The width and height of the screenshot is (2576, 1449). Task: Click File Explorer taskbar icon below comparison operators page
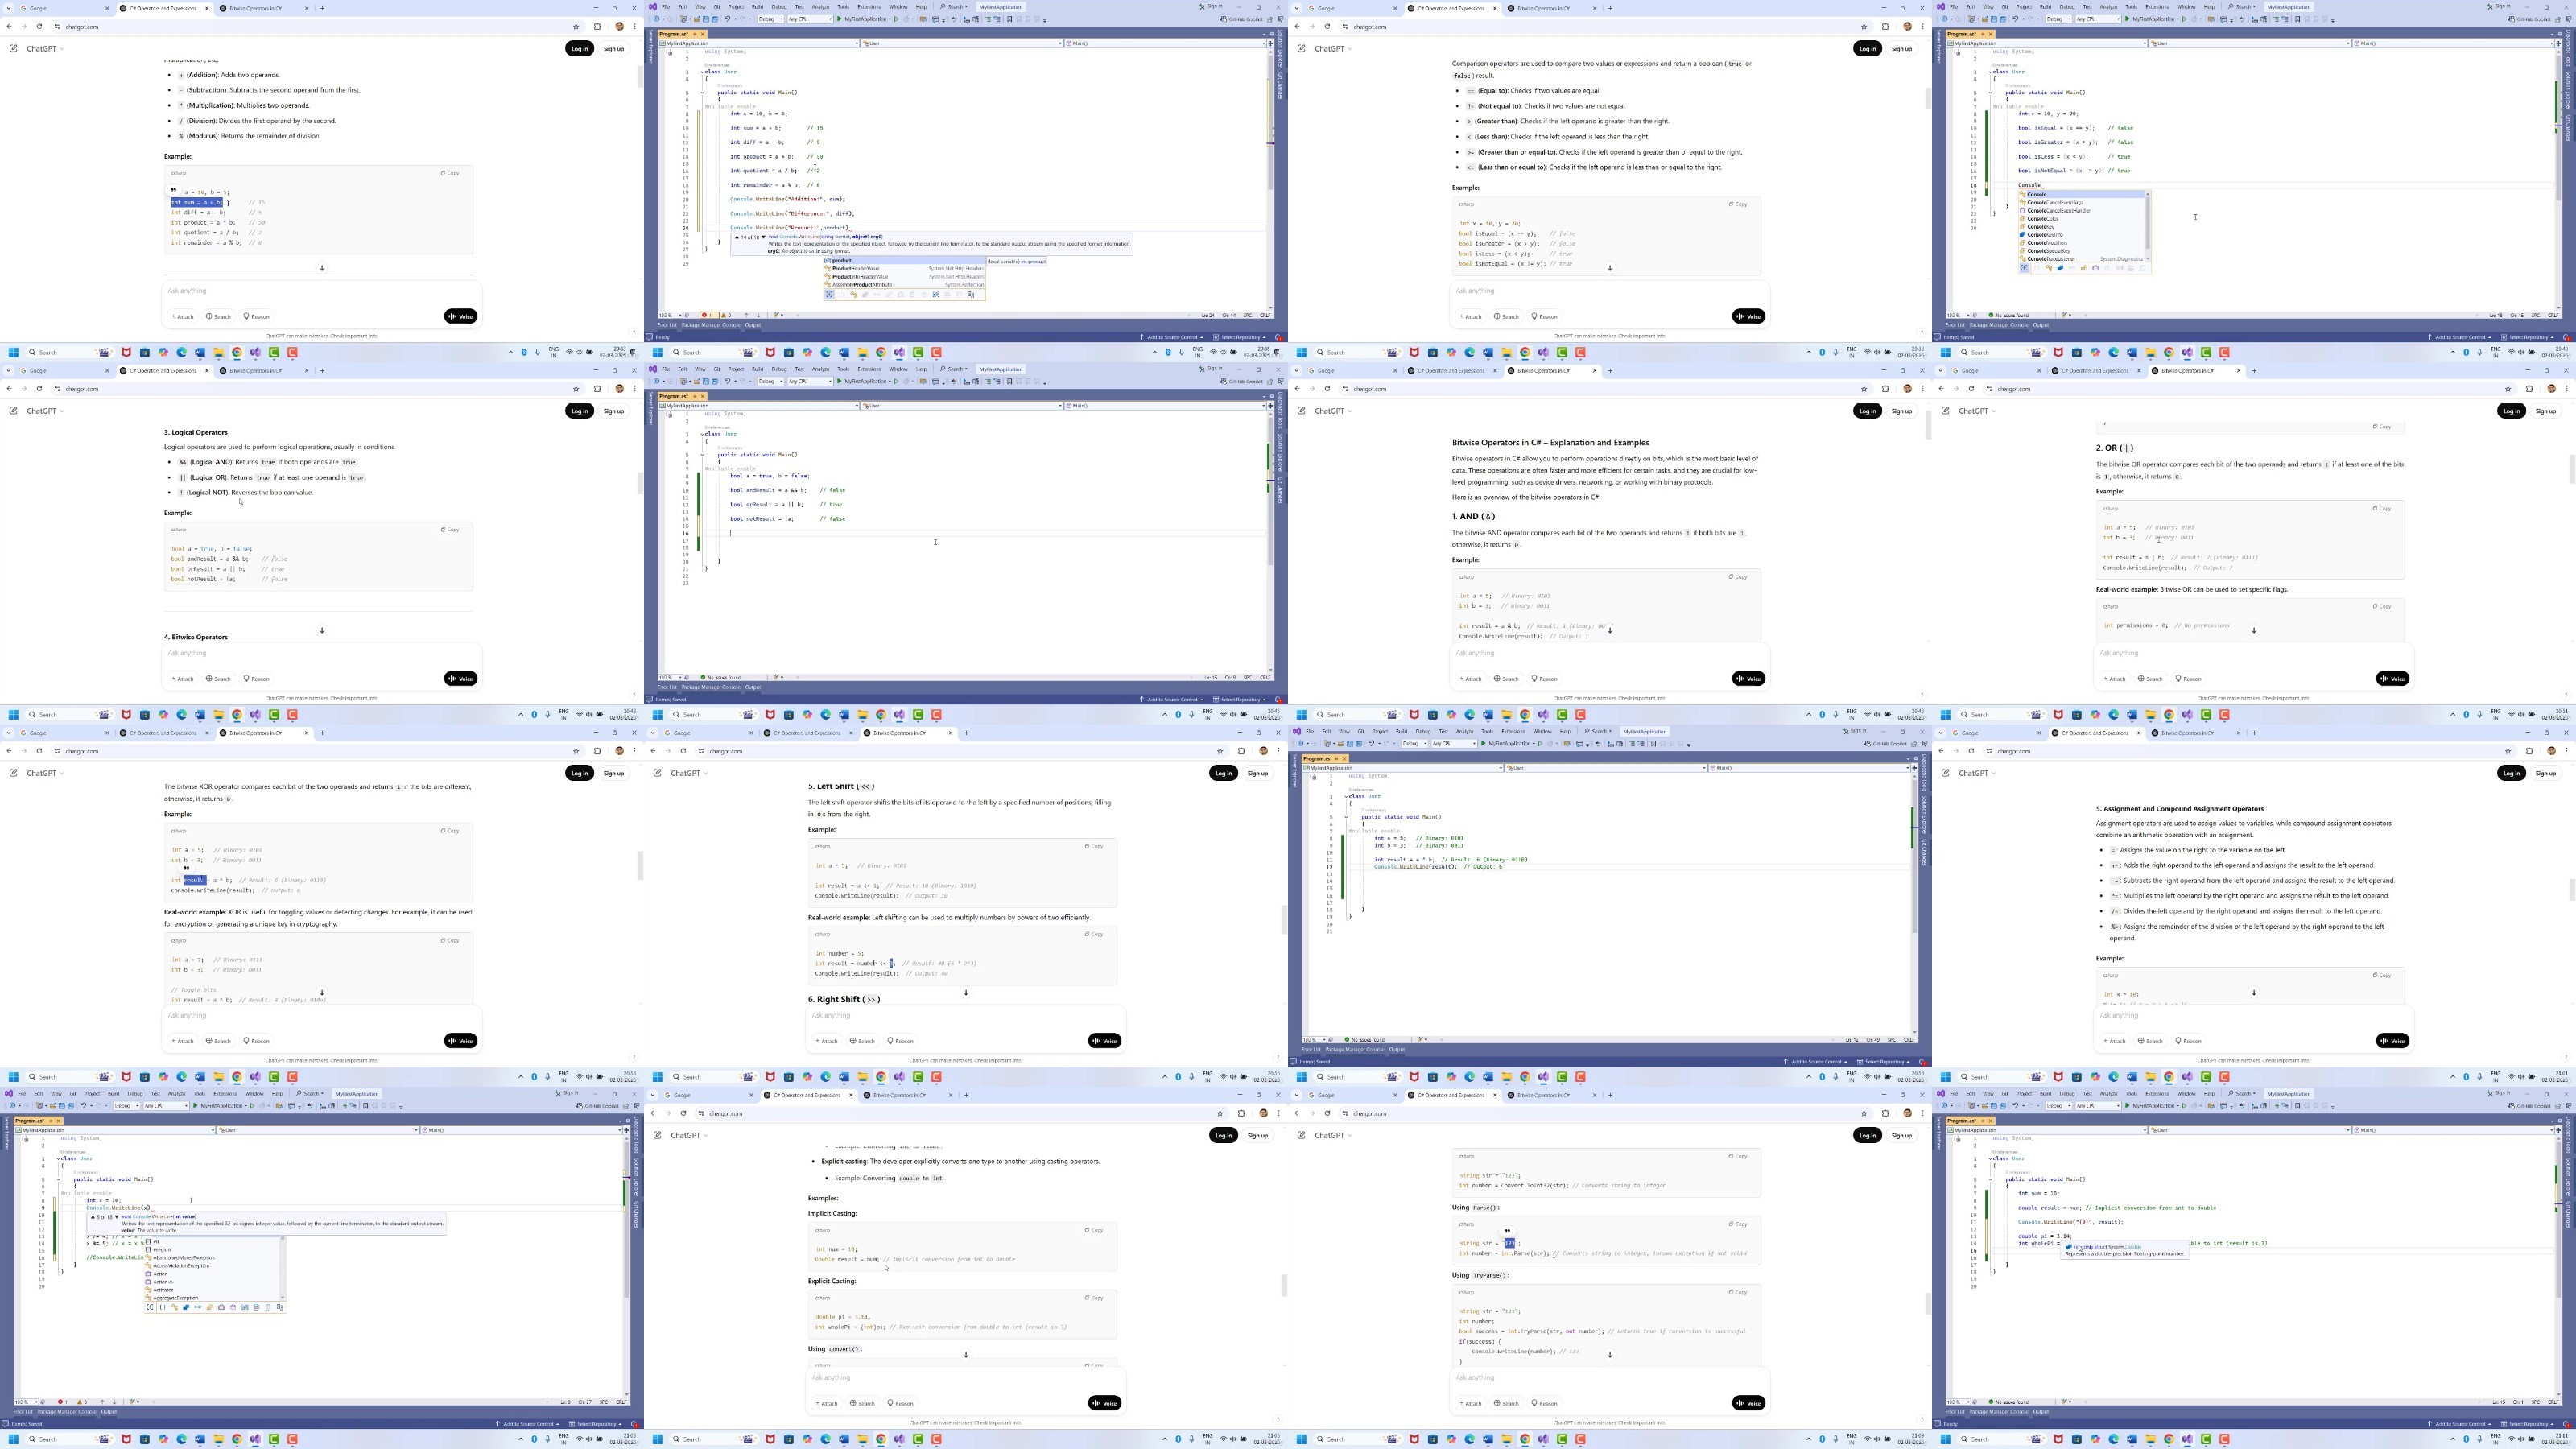[x=1507, y=352]
